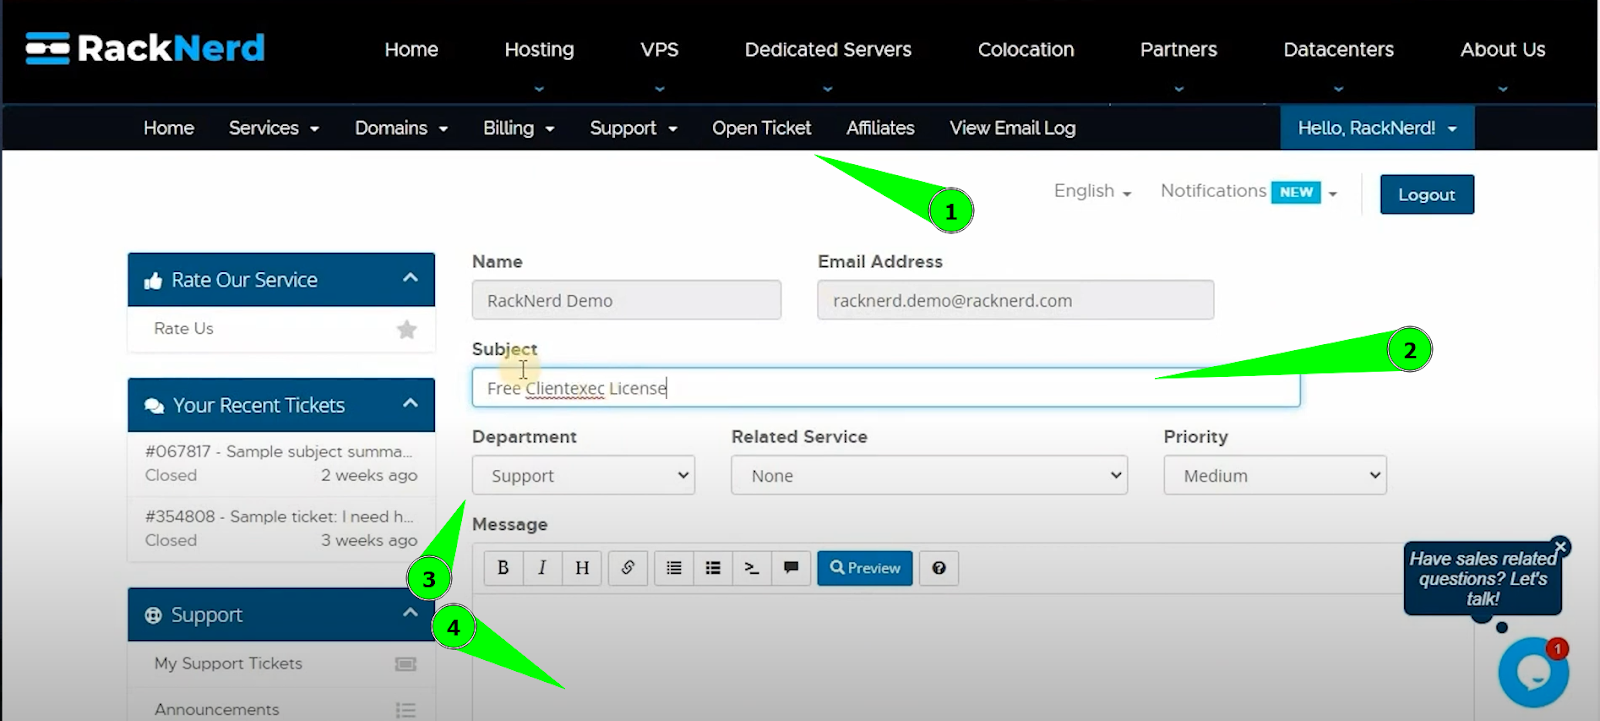Image resolution: width=1600 pixels, height=721 pixels.
Task: Open the live chat bubble icon
Action: pos(1533,672)
